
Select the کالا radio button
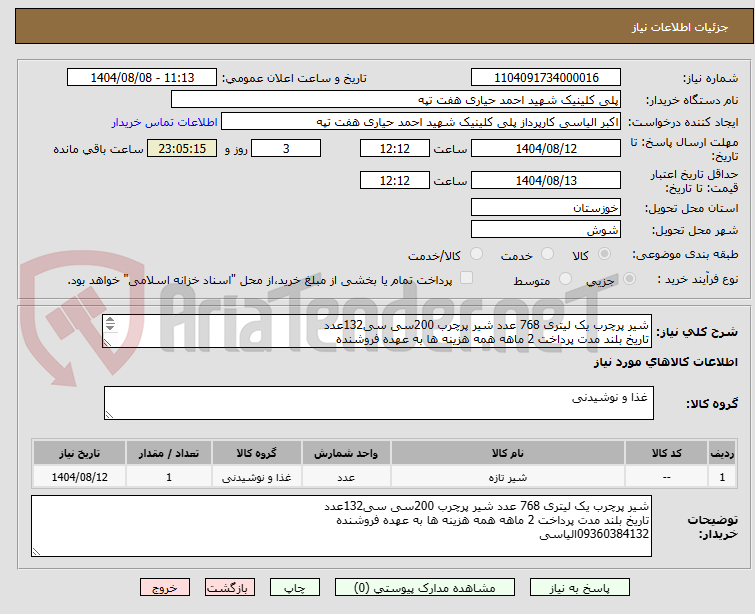click(x=604, y=254)
